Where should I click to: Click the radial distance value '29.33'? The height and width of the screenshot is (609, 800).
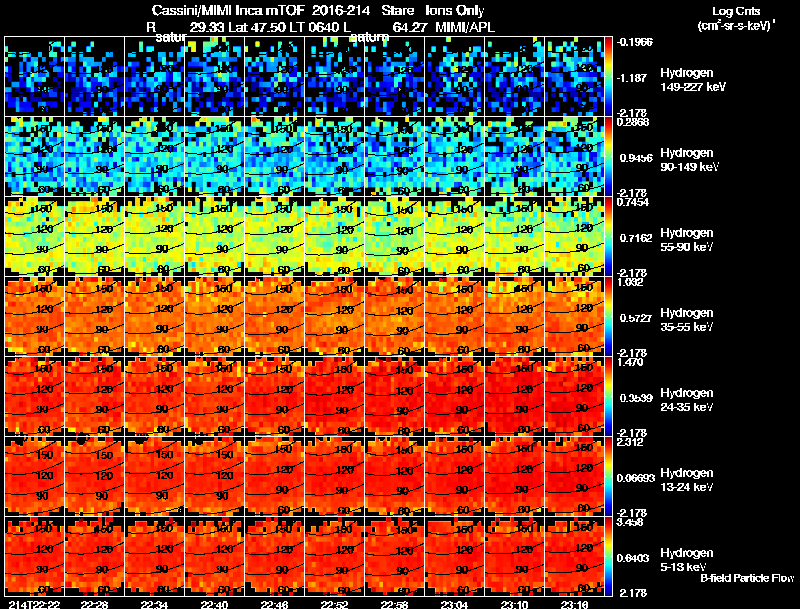coord(207,27)
